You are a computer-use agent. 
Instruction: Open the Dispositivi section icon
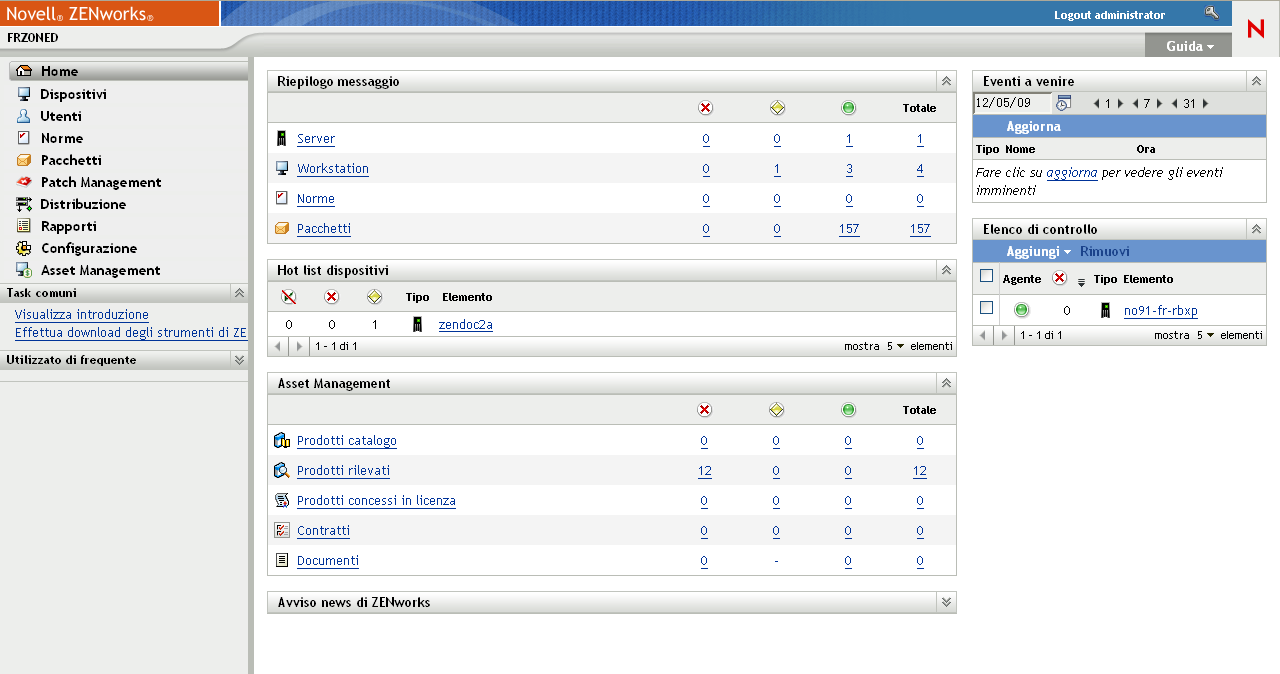coord(22,93)
